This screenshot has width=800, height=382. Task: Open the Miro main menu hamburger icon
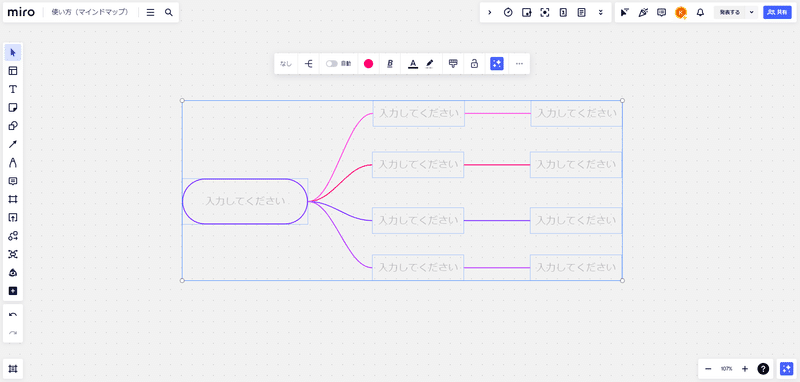coord(151,12)
